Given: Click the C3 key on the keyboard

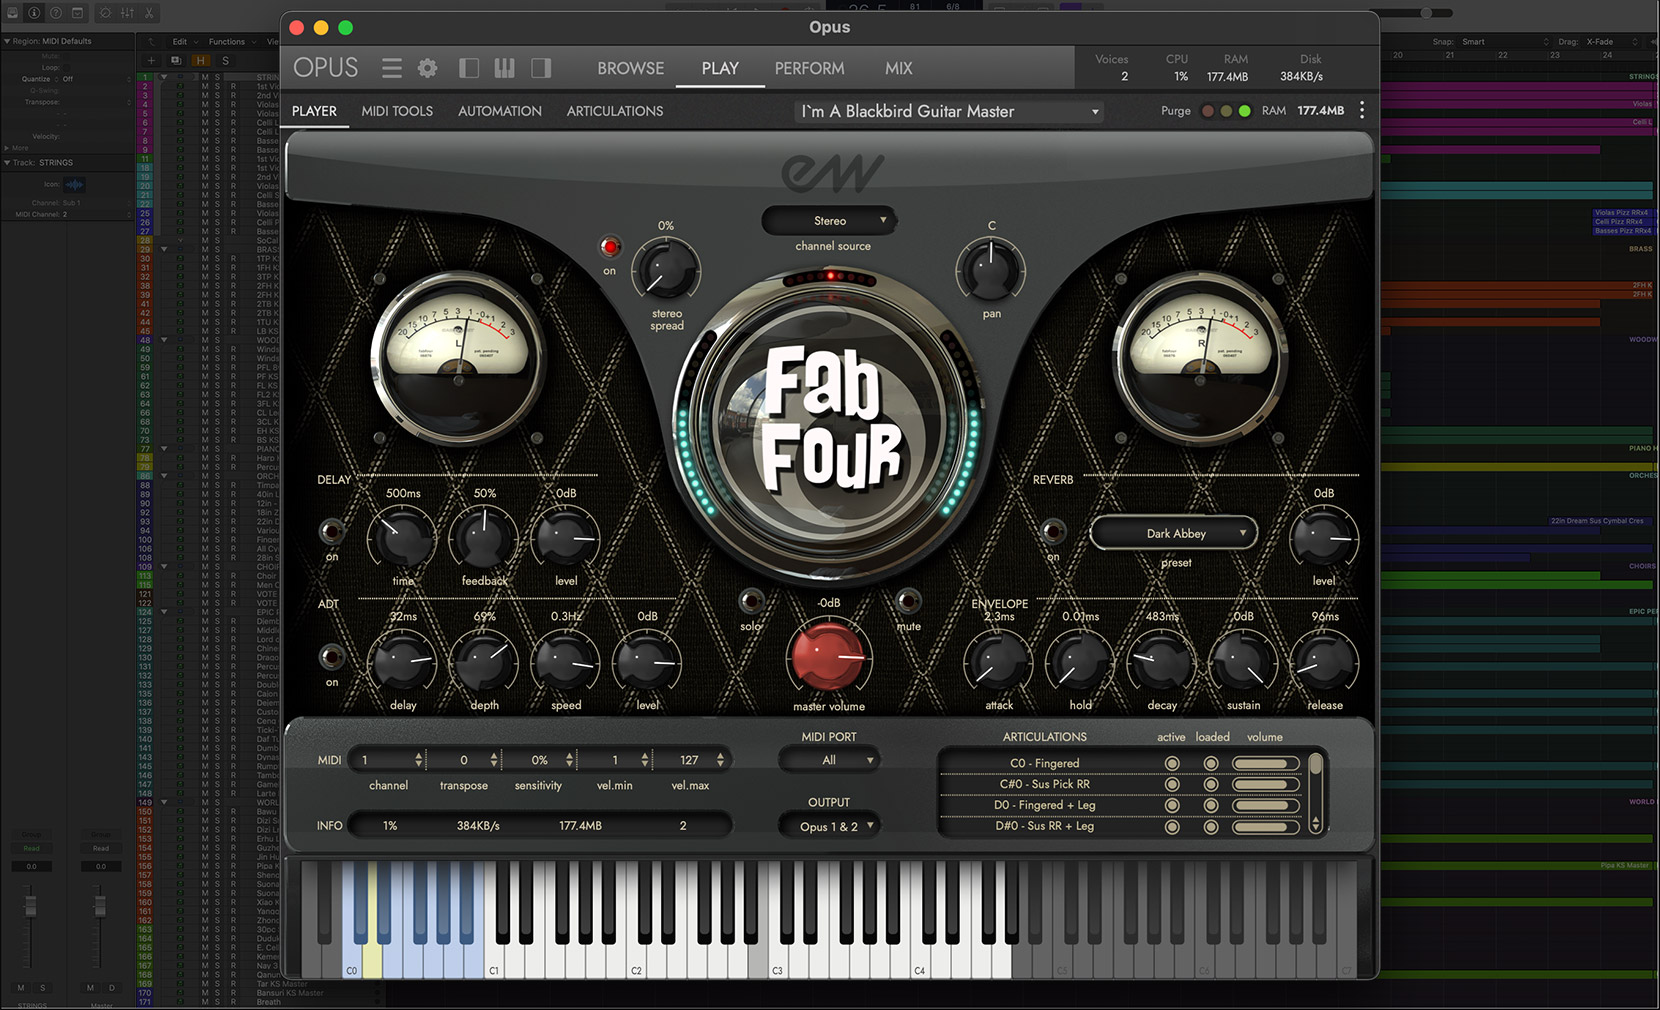Looking at the screenshot, I should coord(778,960).
